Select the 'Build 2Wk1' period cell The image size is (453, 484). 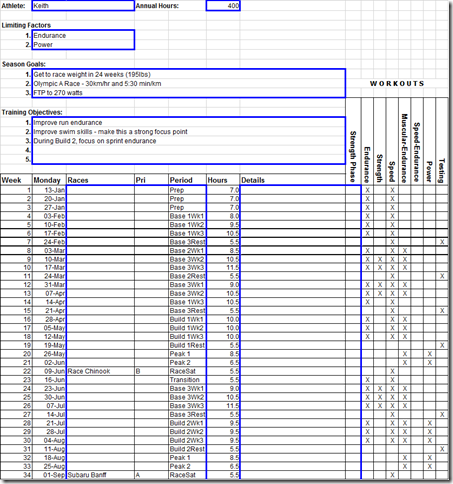coord(187,423)
